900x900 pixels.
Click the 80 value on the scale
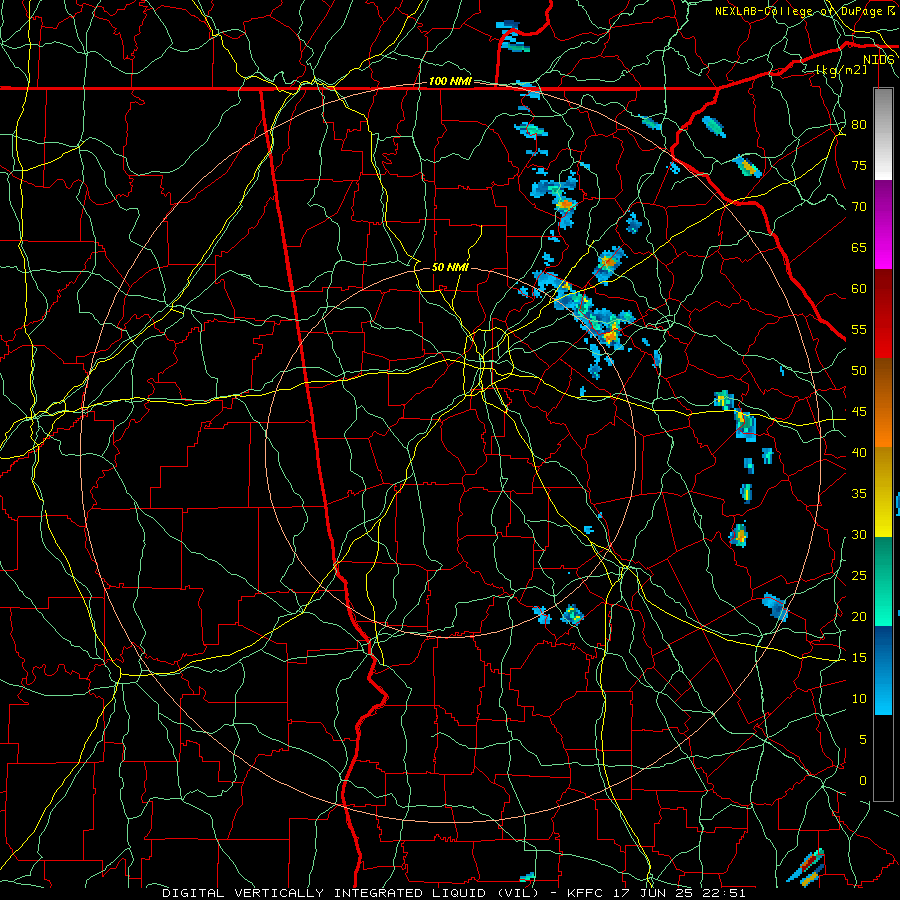point(859,125)
